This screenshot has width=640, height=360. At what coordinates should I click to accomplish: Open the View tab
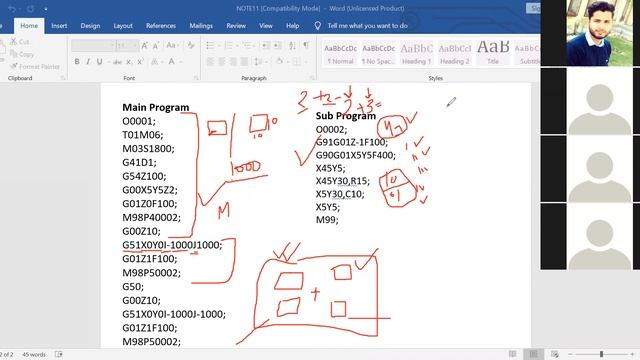tap(266, 26)
